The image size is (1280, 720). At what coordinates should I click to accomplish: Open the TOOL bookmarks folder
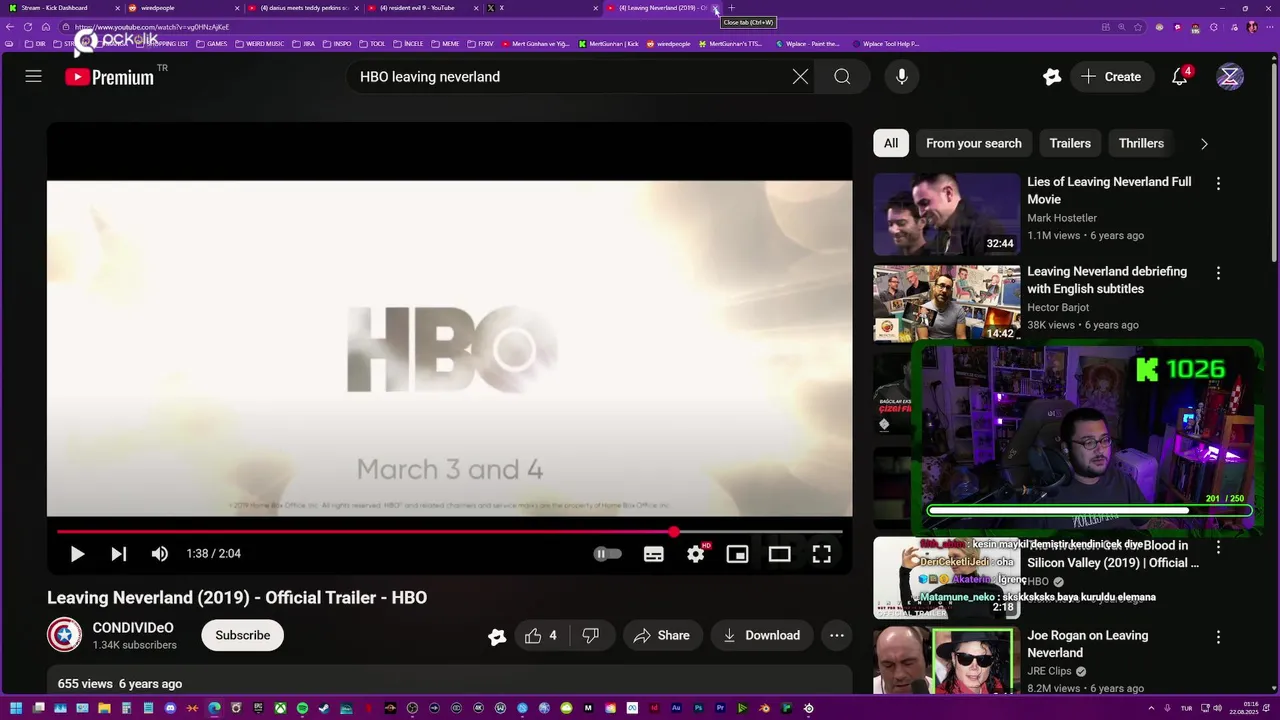click(372, 44)
